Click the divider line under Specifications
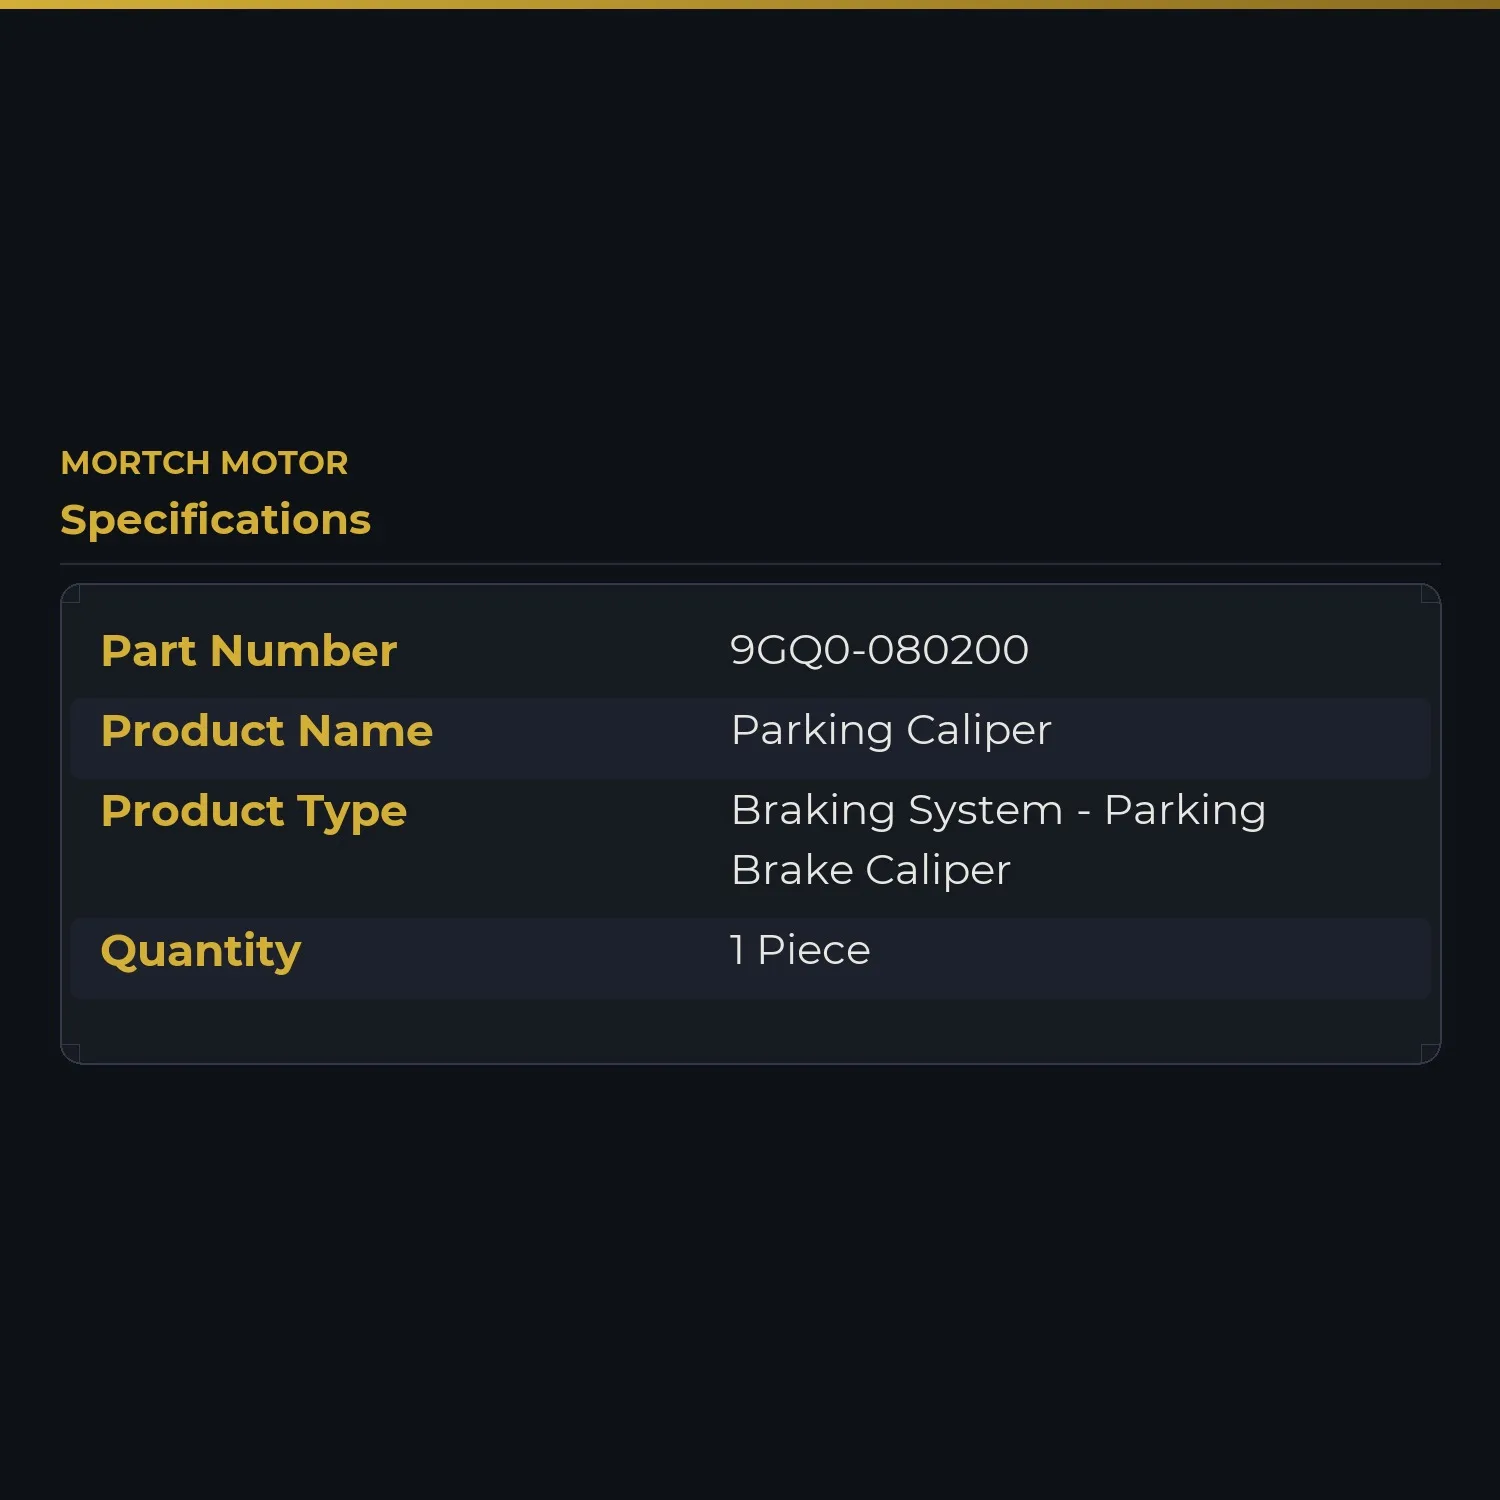This screenshot has height=1500, width=1500. (x=750, y=564)
